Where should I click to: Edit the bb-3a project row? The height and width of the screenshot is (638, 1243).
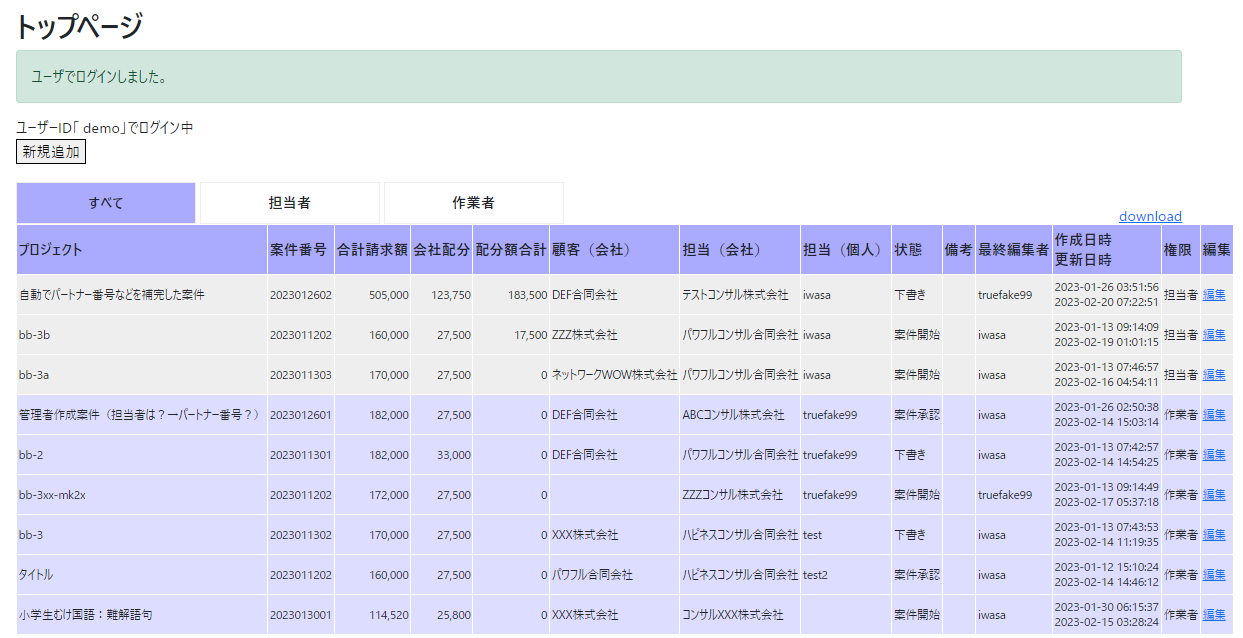pyautogui.click(x=1214, y=375)
